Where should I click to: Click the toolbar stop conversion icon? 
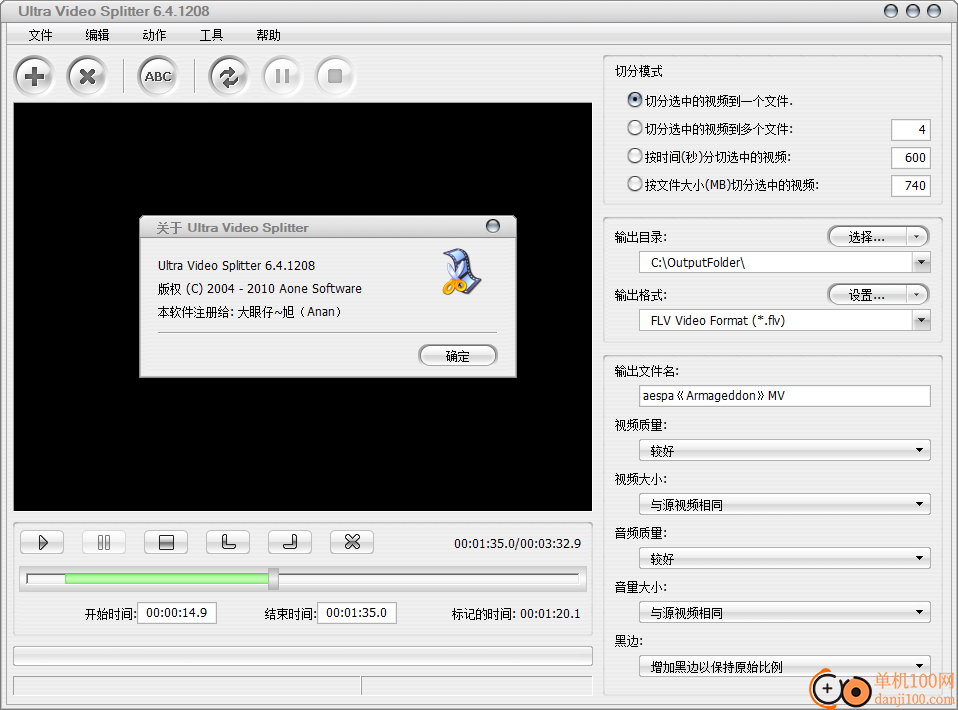tap(335, 76)
